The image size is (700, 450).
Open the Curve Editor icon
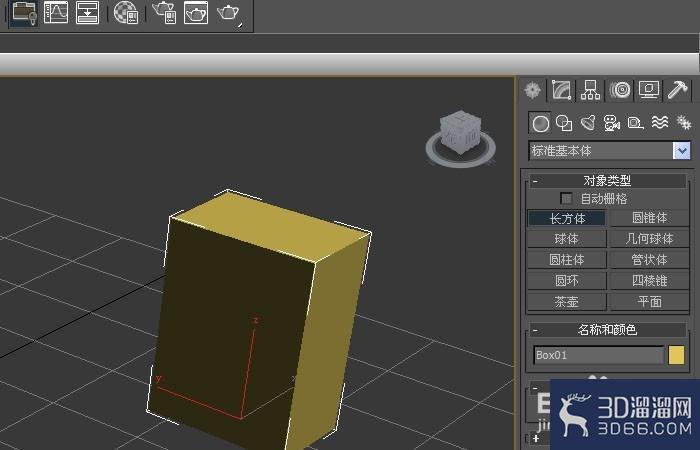tap(56, 12)
